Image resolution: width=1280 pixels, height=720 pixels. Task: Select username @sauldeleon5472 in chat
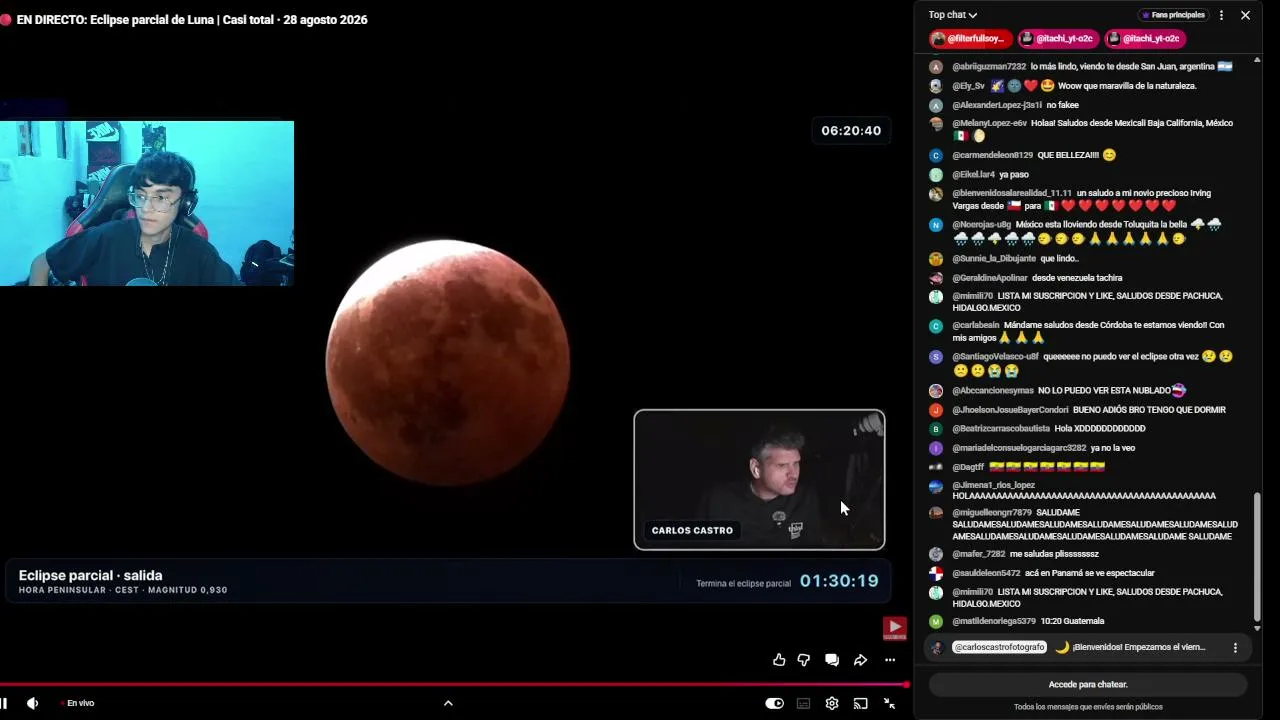pos(986,573)
